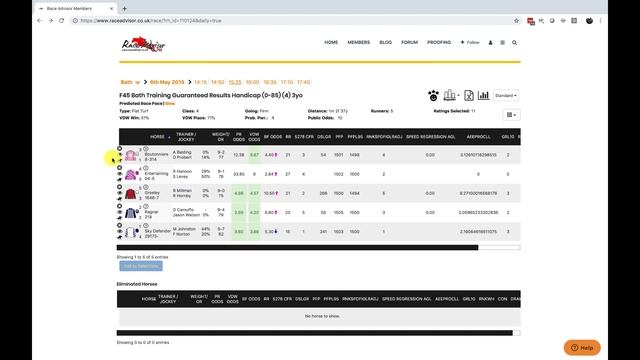This screenshot has height=360, width=640.
Task: Click Boutonniere pink jockey silk thumbnail
Action: tap(131, 155)
